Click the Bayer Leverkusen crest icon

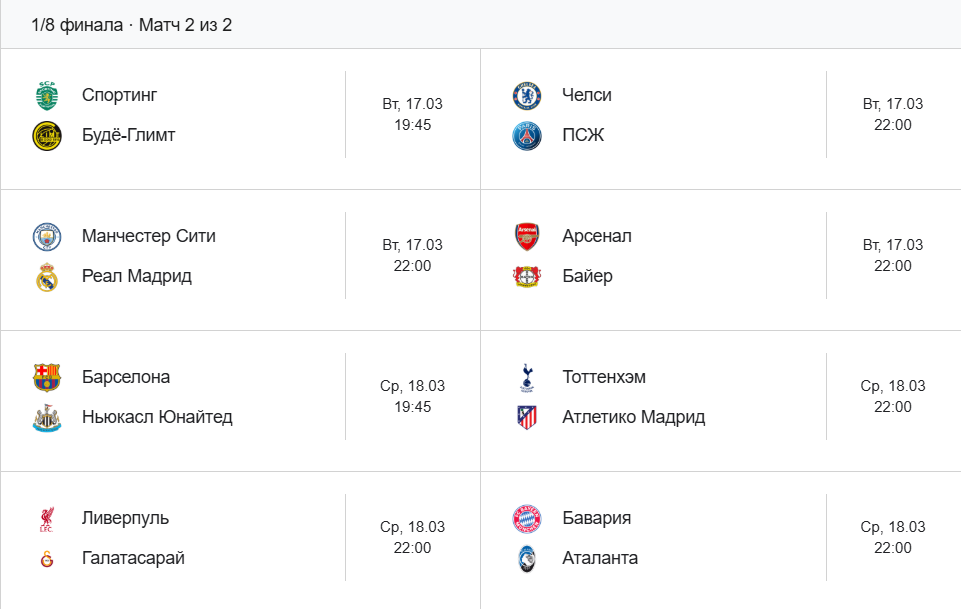[x=527, y=277]
